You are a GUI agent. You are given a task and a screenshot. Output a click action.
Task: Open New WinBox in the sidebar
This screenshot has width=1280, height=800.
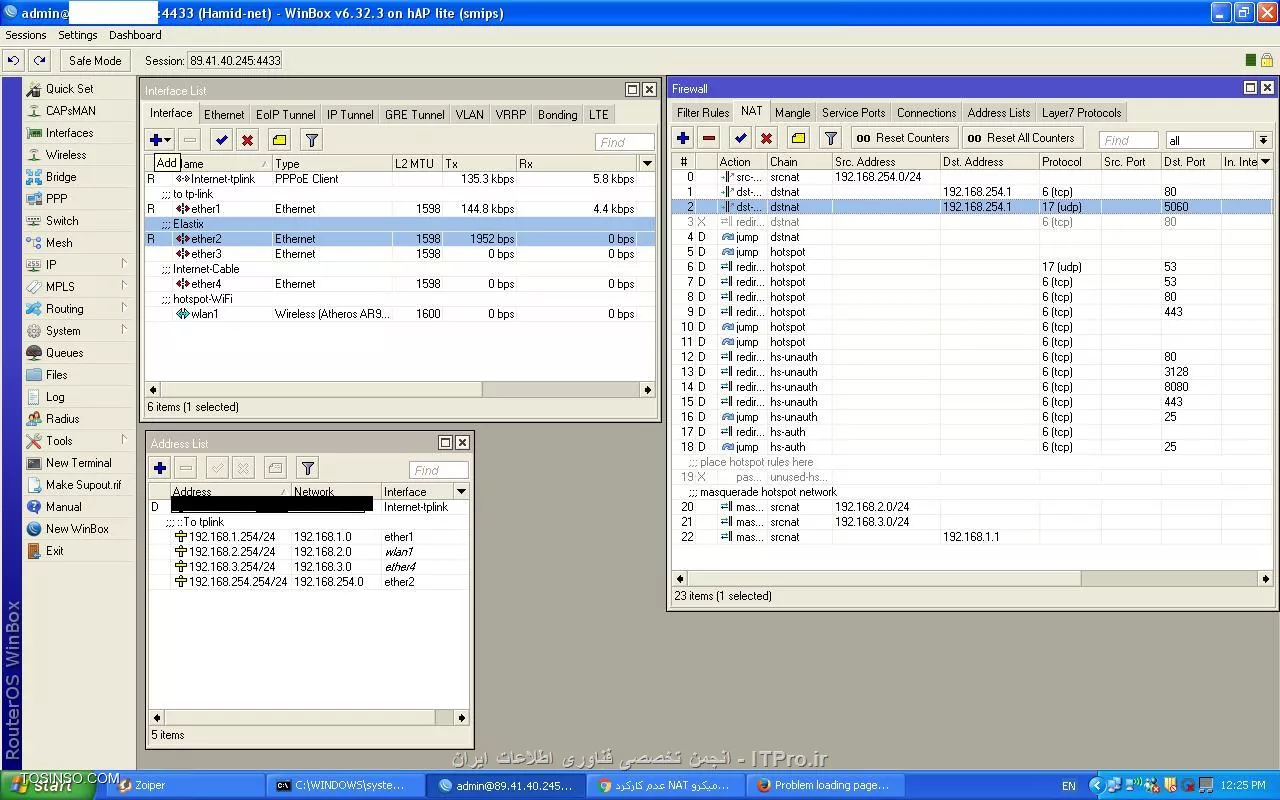[79, 529]
